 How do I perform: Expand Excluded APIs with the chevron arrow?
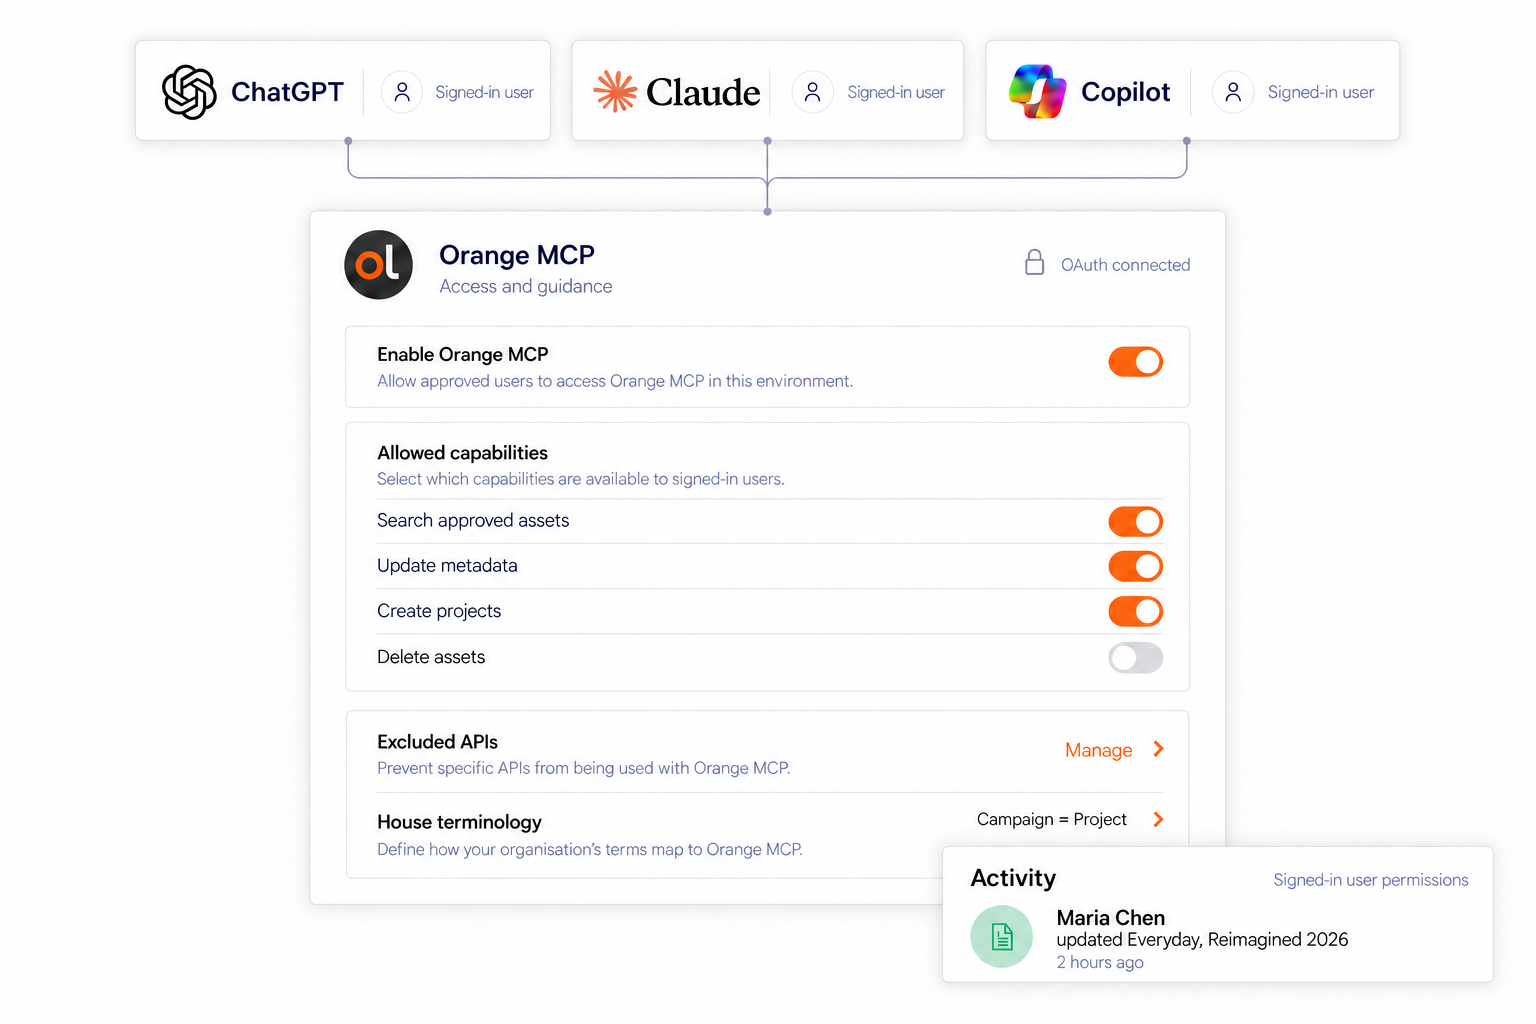click(x=1158, y=749)
